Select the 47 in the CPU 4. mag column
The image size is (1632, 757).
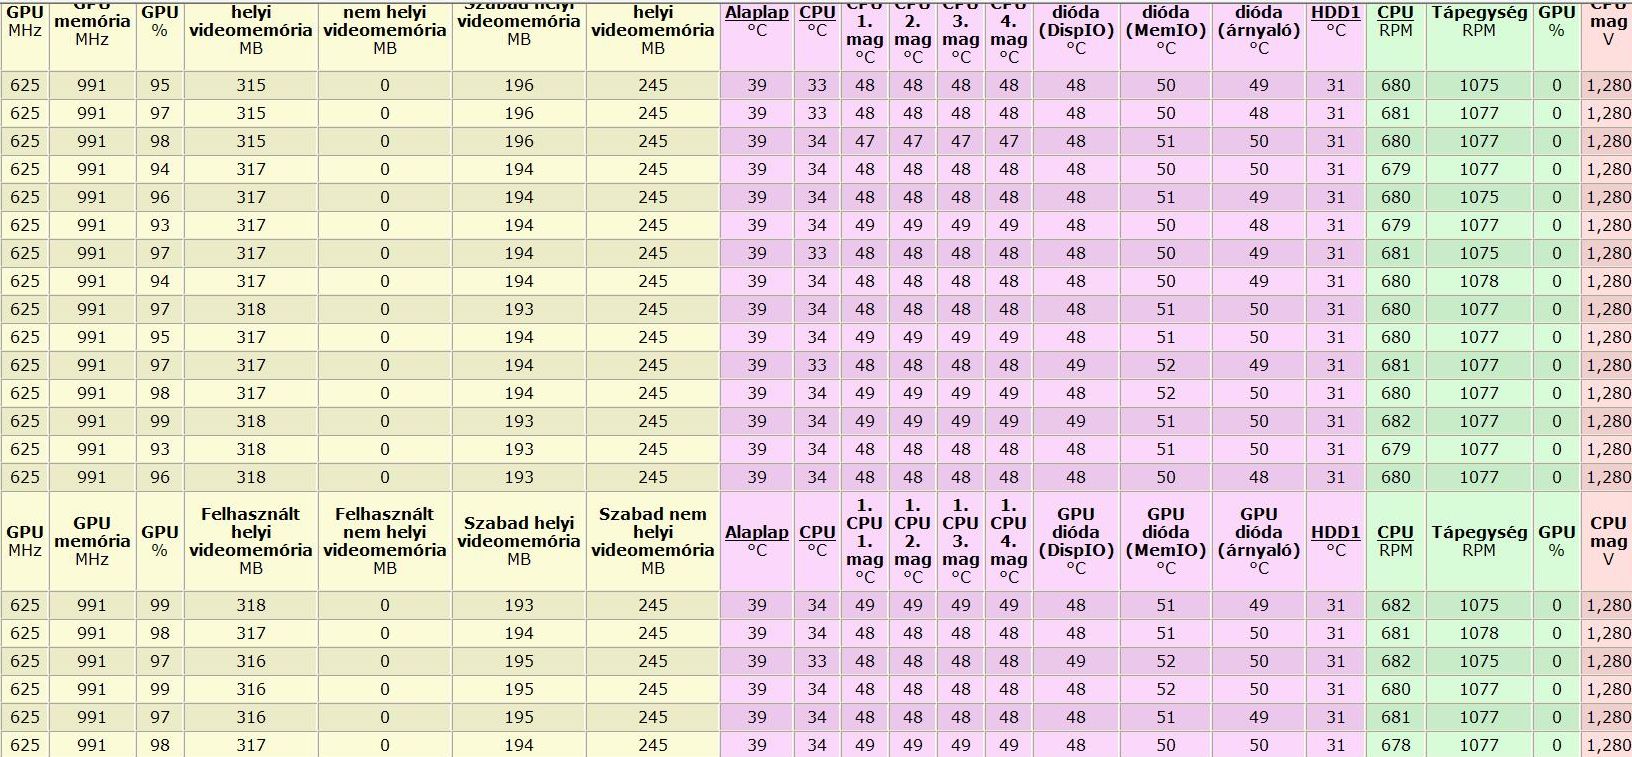[x=1009, y=141]
